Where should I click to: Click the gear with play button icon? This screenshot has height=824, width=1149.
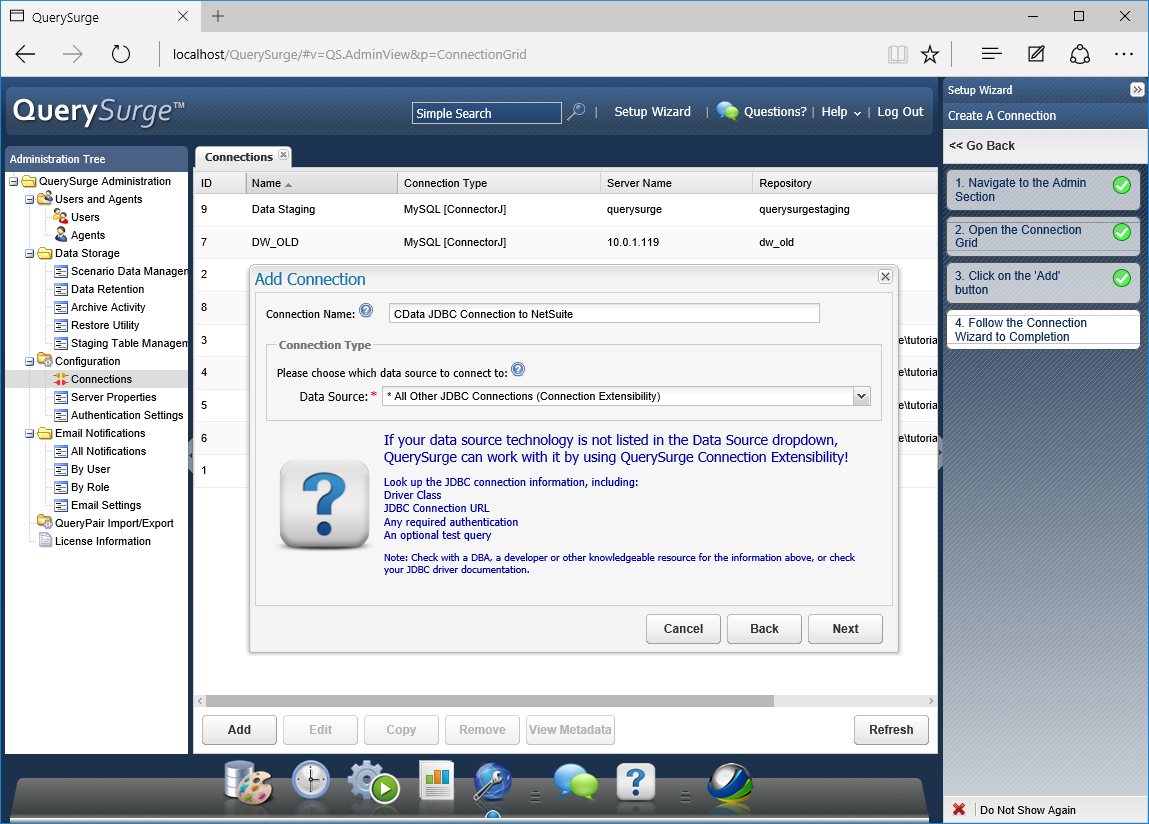tap(373, 782)
